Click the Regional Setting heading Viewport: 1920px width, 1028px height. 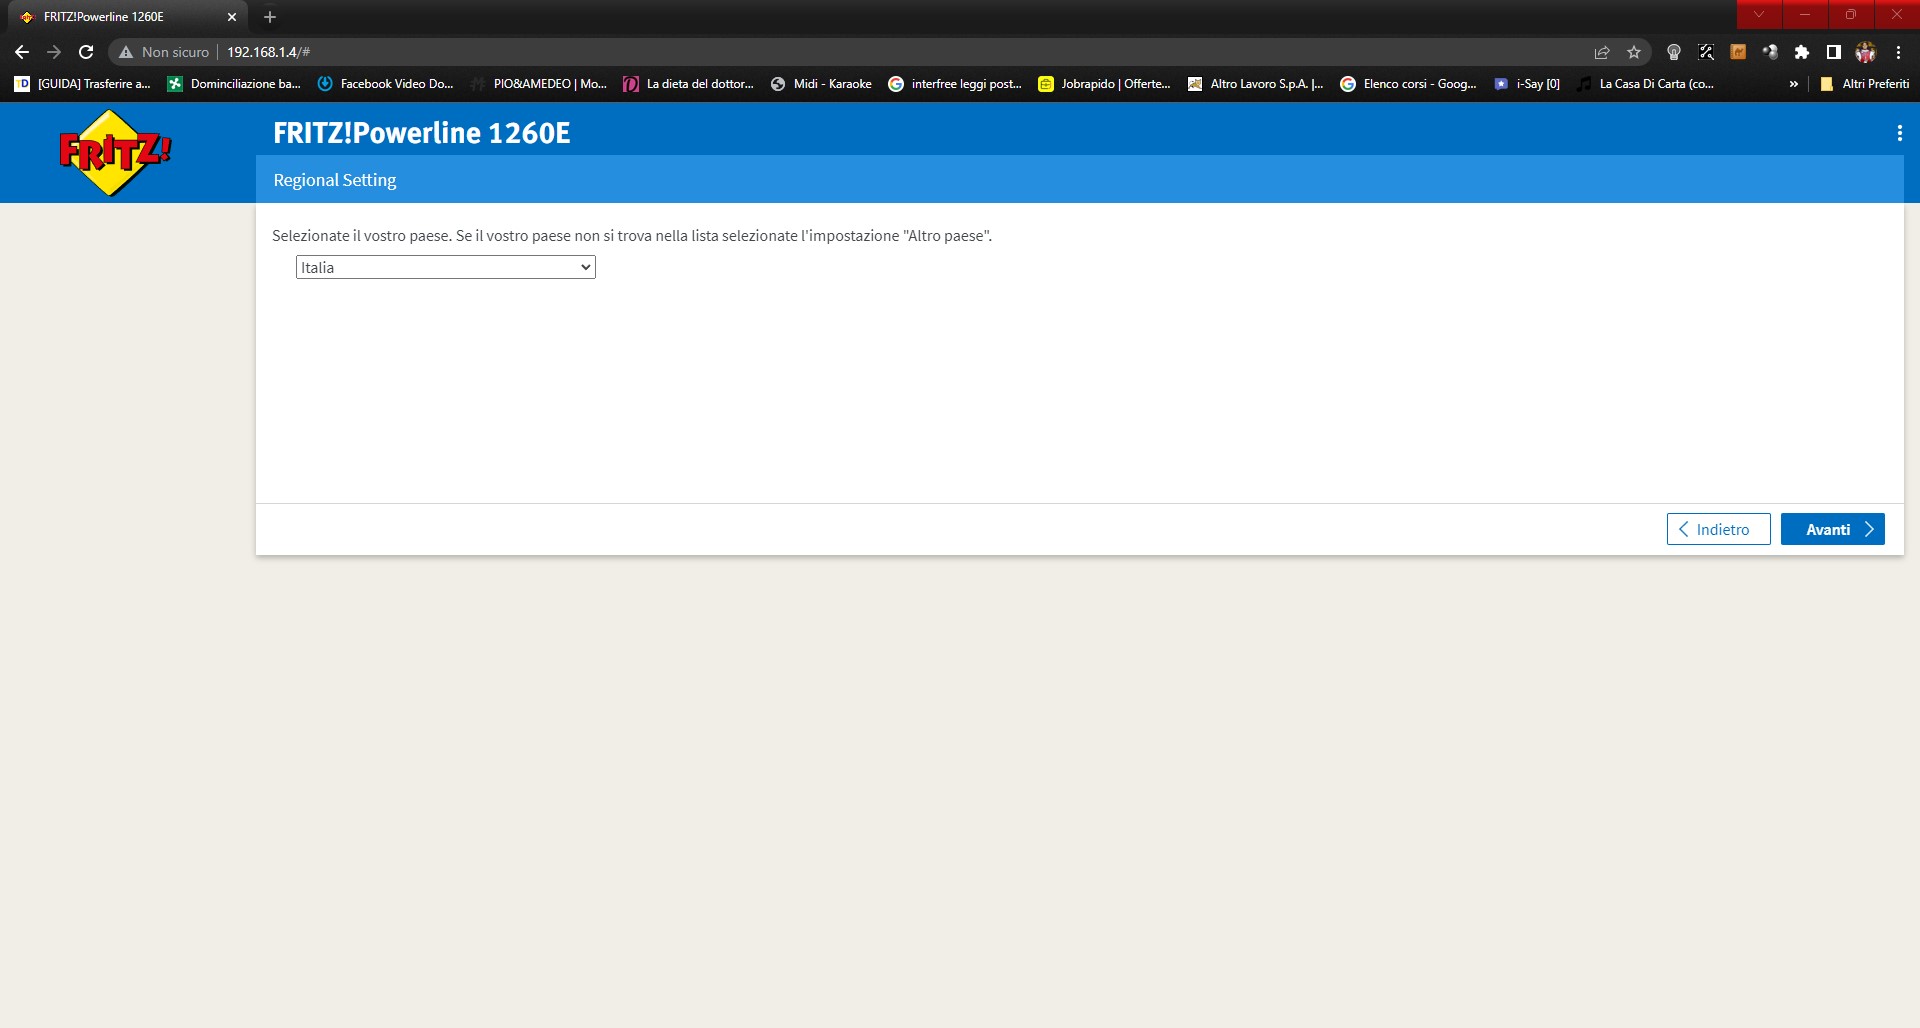point(335,180)
